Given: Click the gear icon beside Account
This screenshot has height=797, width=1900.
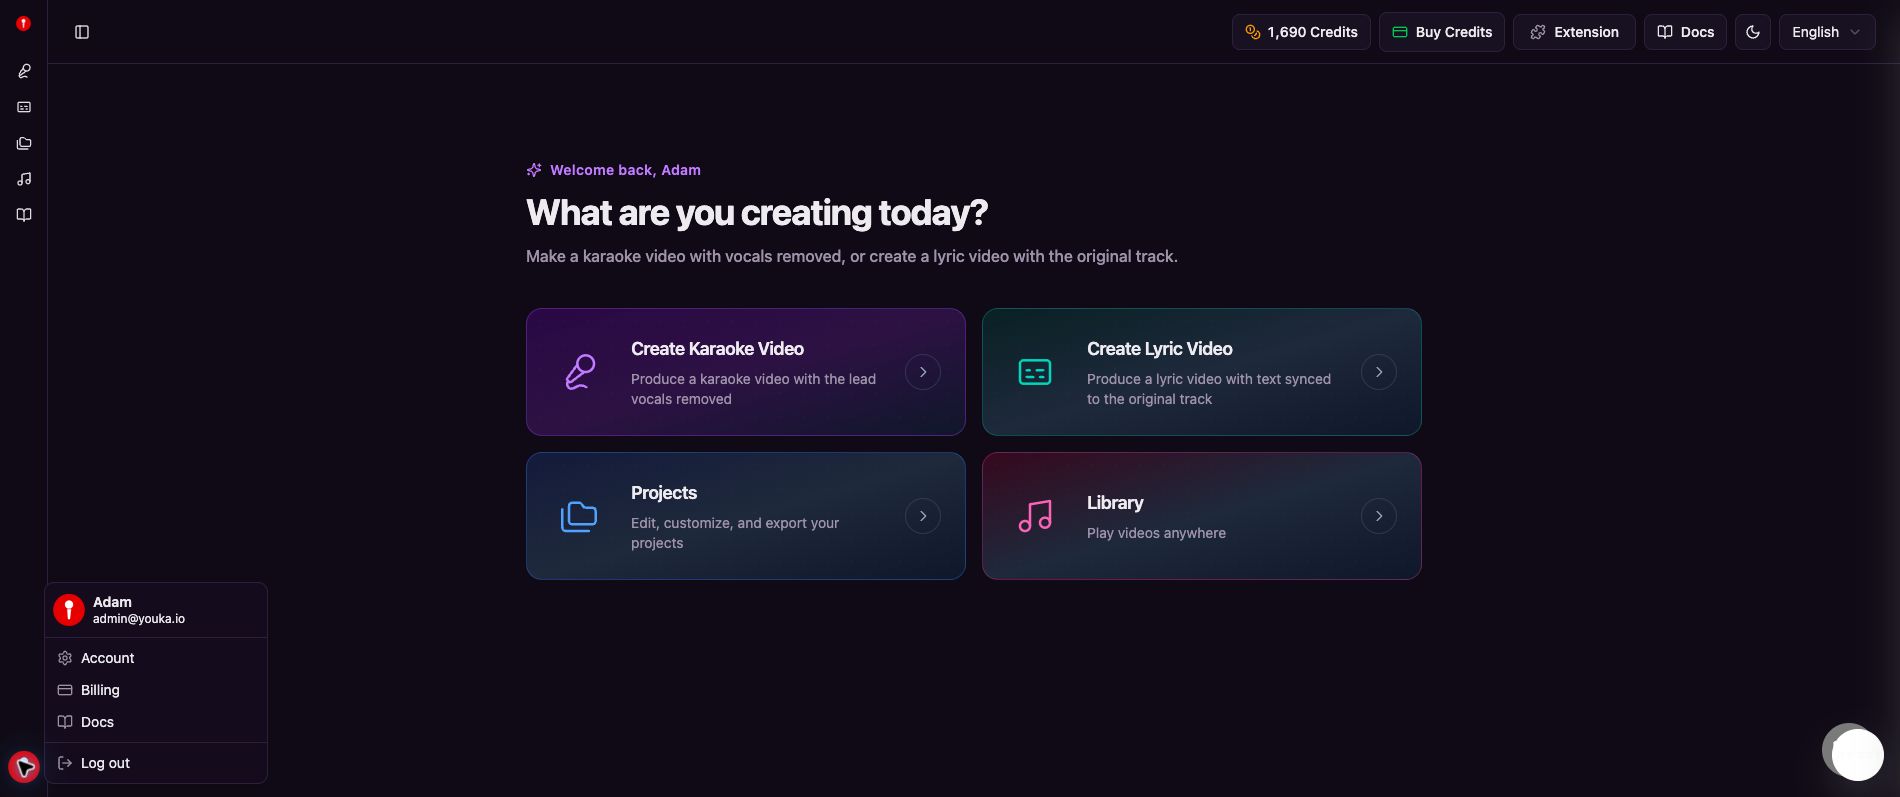Looking at the screenshot, I should point(65,658).
